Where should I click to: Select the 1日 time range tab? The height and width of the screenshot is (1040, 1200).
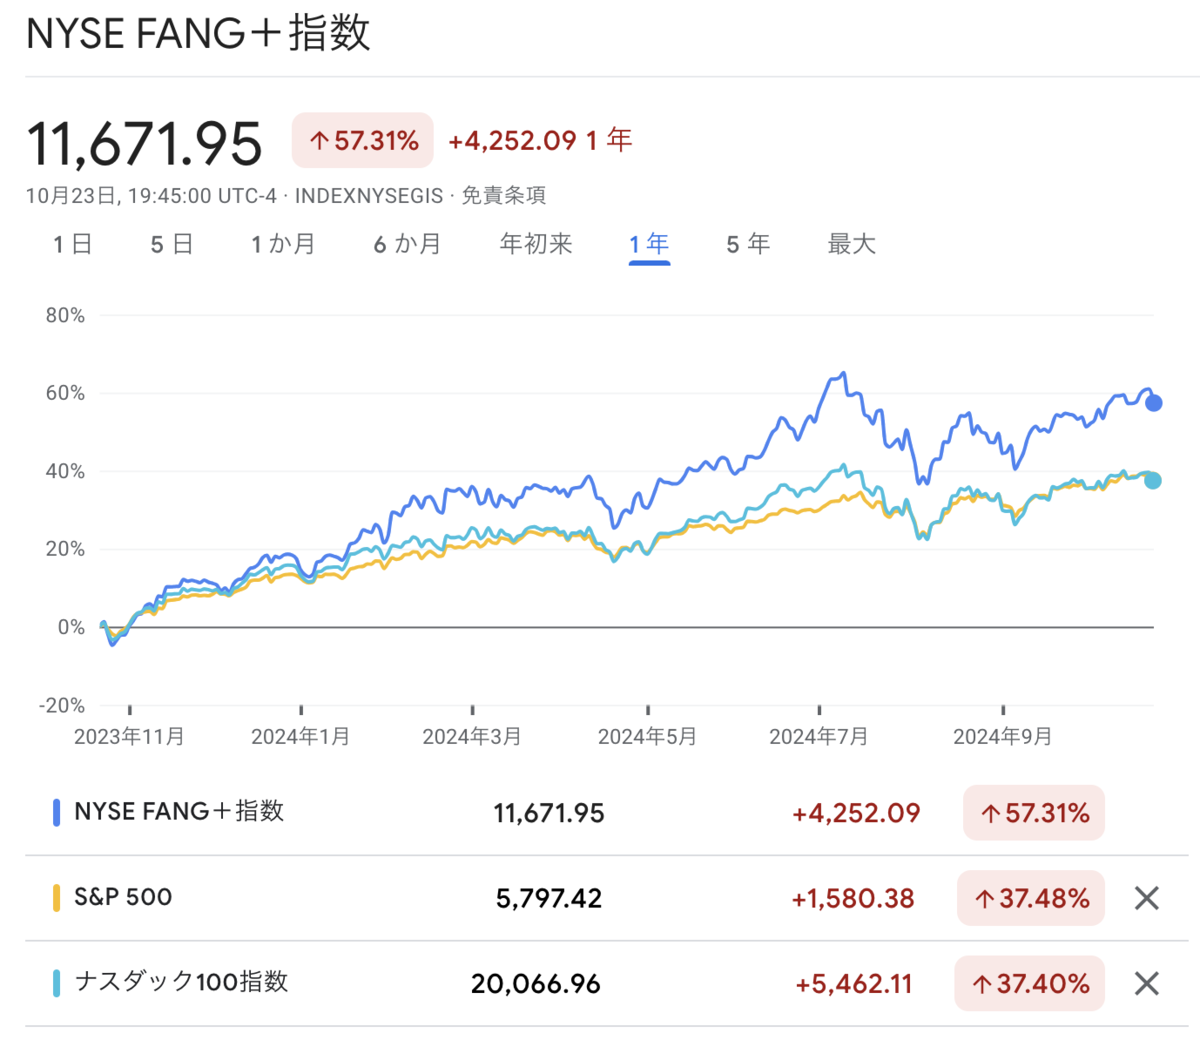point(72,244)
